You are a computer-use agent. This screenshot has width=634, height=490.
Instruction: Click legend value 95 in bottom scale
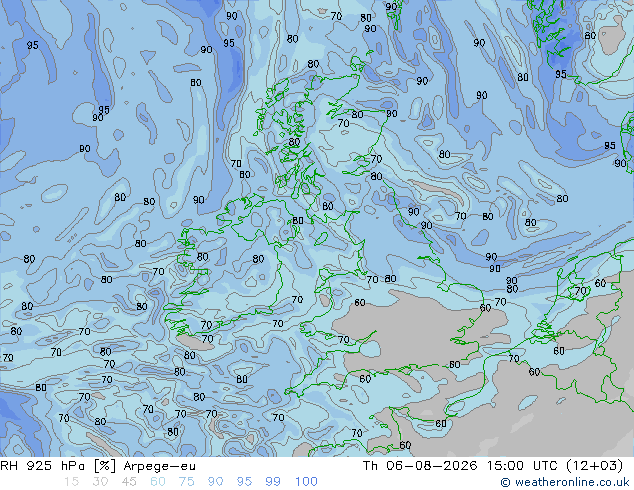pos(244,482)
